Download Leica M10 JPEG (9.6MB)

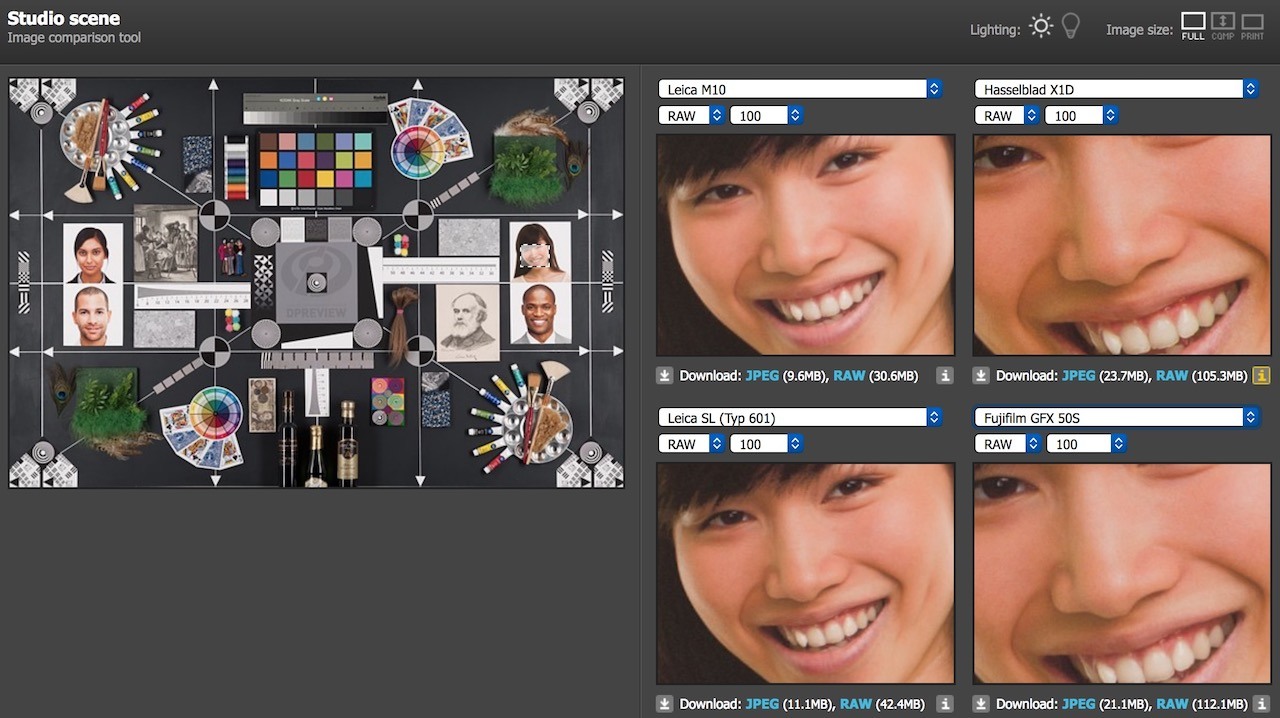pyautogui.click(x=761, y=376)
